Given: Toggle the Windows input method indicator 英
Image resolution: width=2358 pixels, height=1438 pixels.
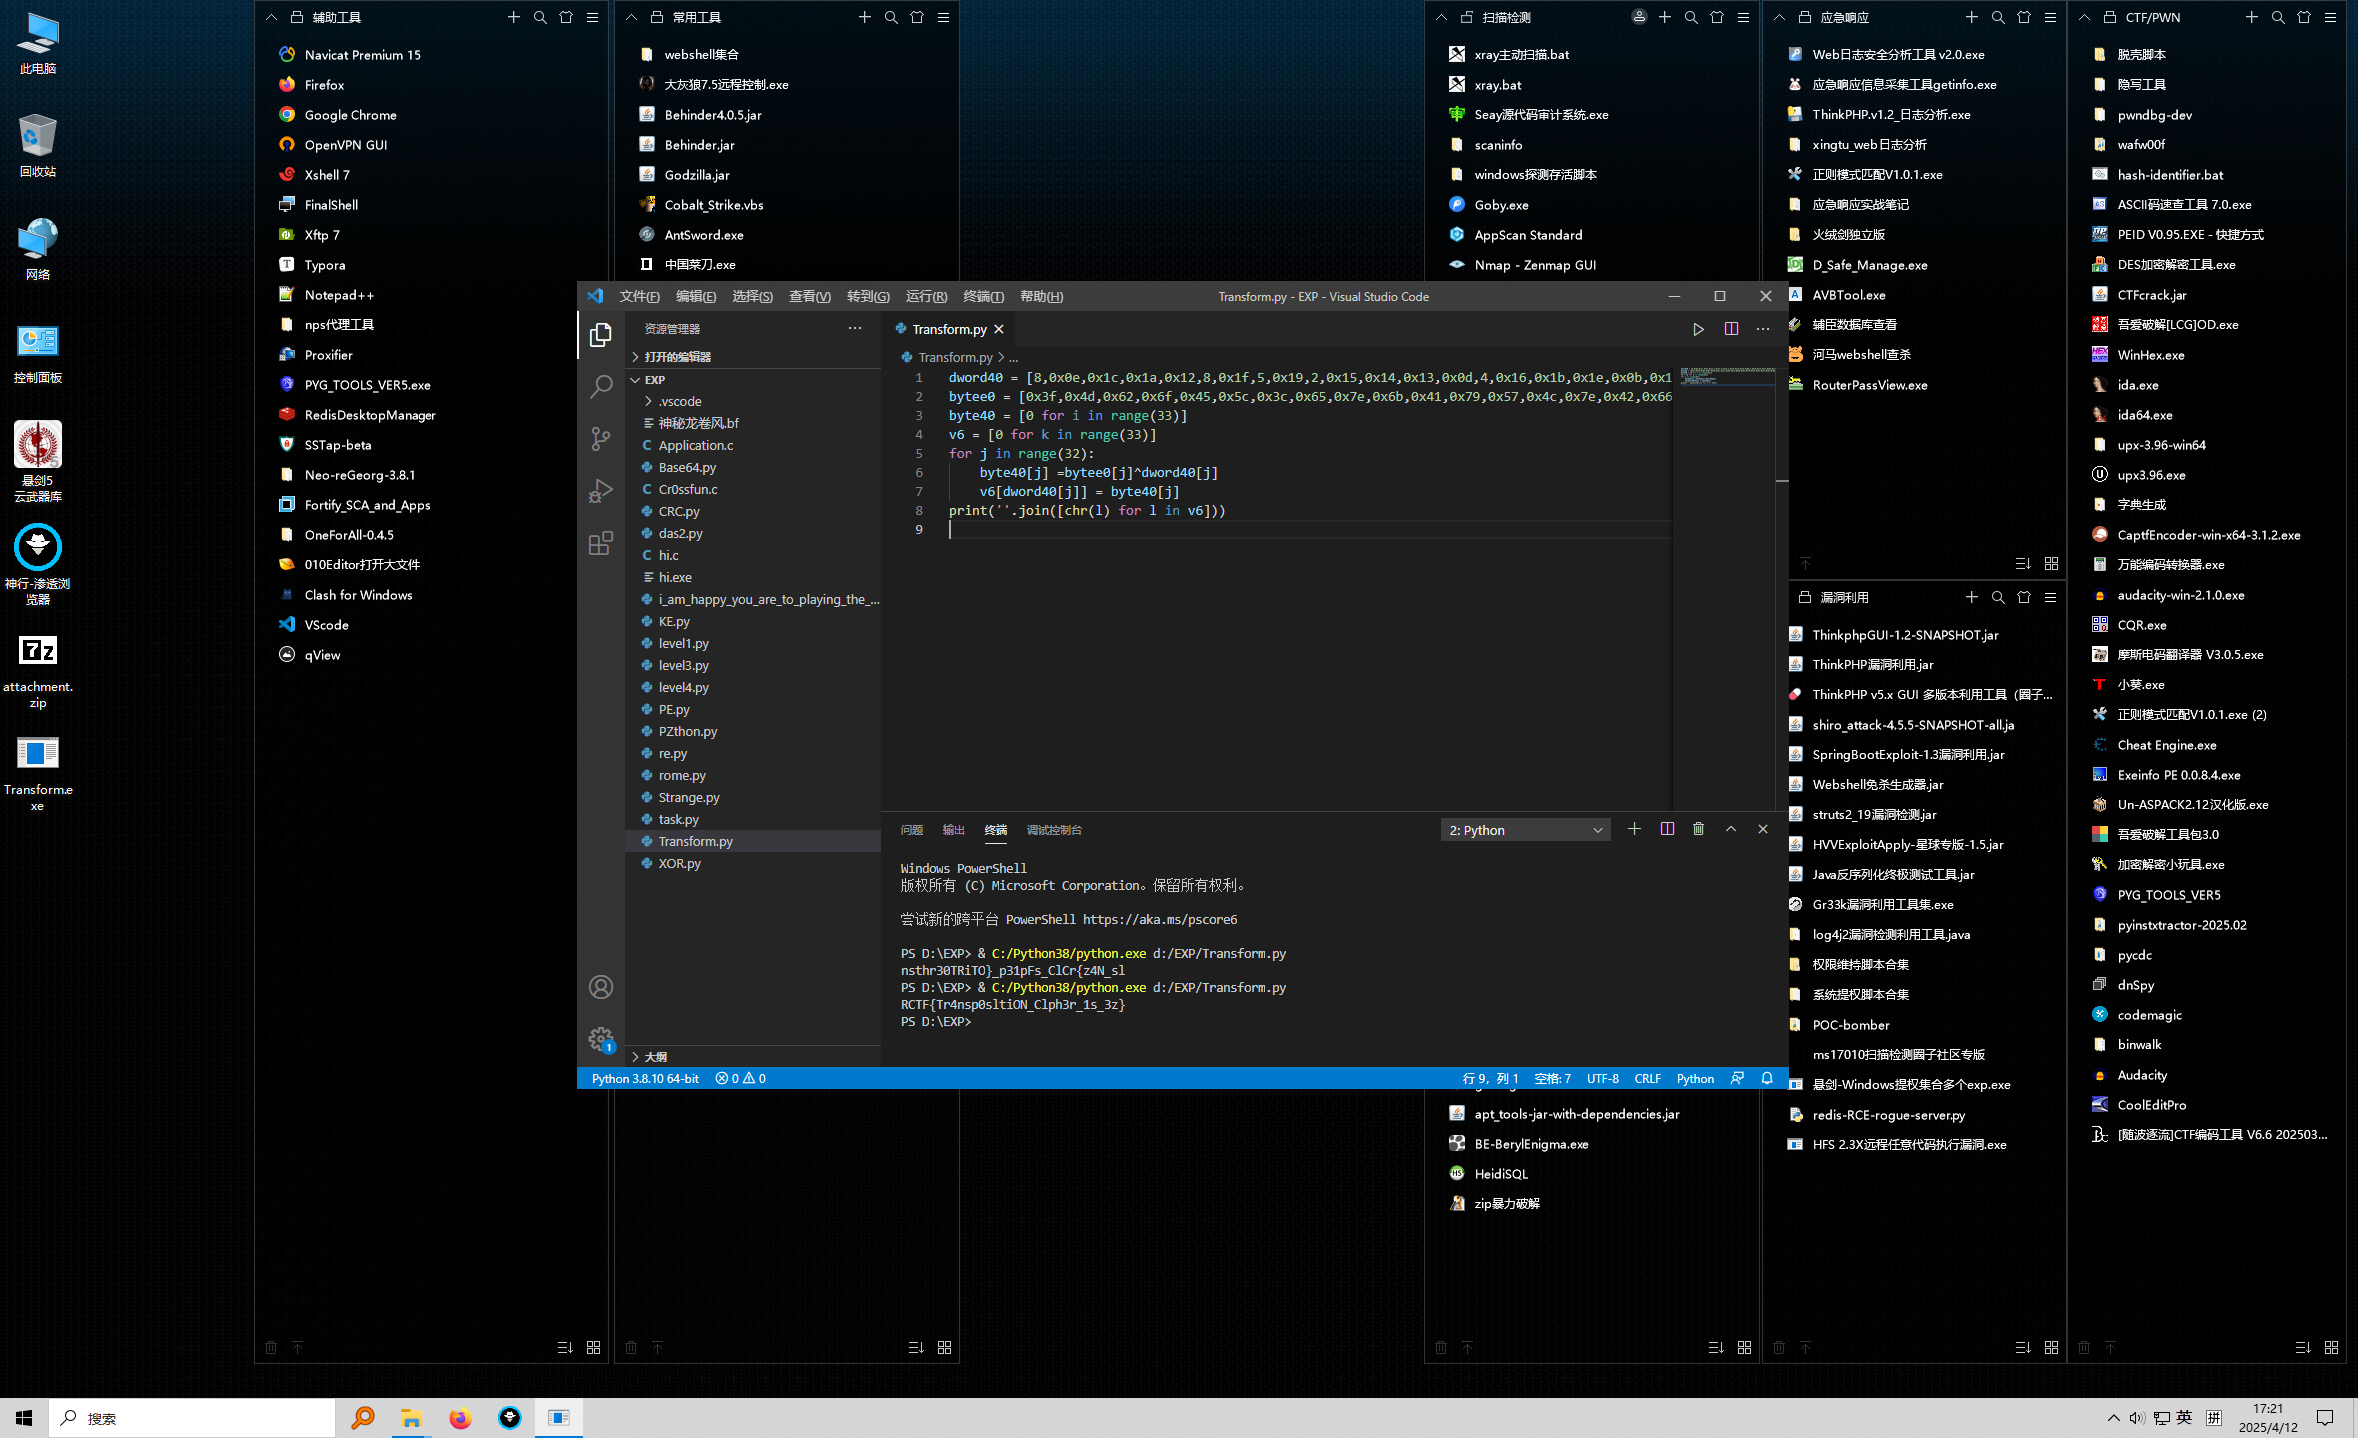Looking at the screenshot, I should pyautogui.click(x=2184, y=1417).
